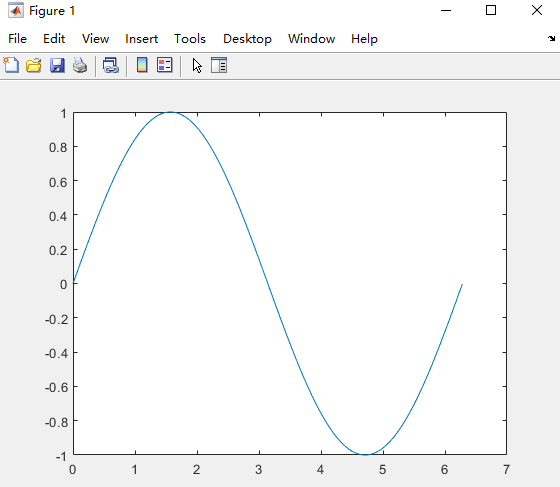Click x-axis tick label 5
This screenshot has width=560, height=487.
[x=382, y=470]
